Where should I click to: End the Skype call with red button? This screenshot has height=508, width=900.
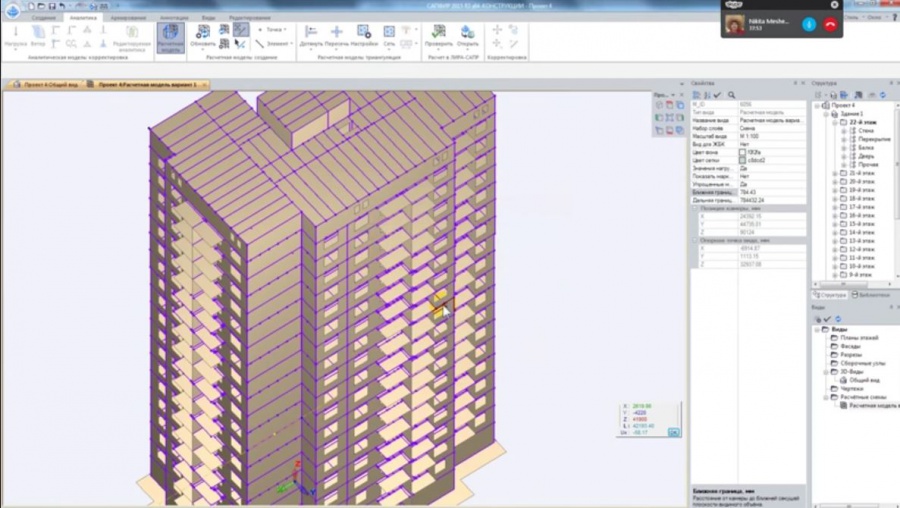click(830, 24)
